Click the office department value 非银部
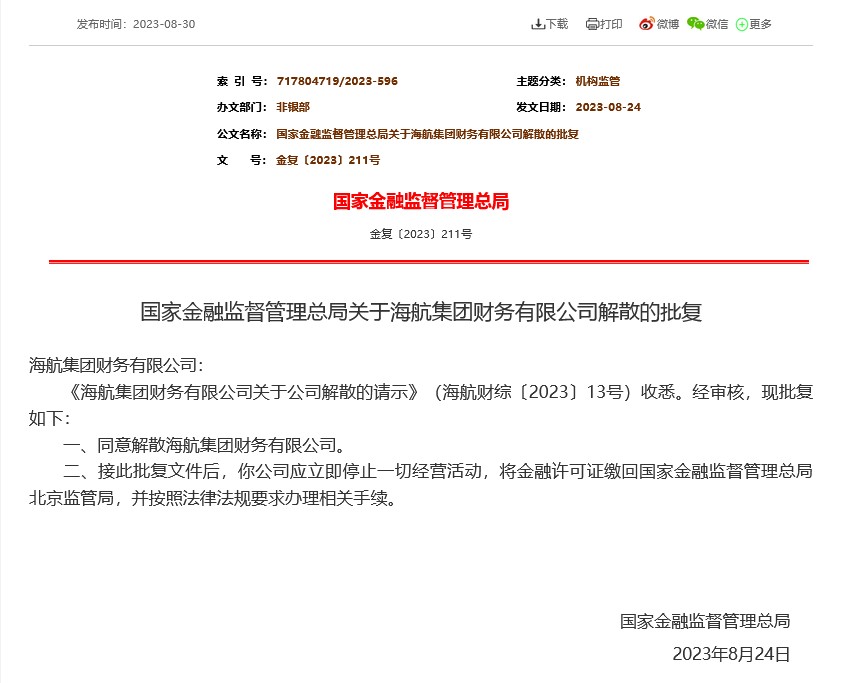The width and height of the screenshot is (841, 683). (293, 107)
